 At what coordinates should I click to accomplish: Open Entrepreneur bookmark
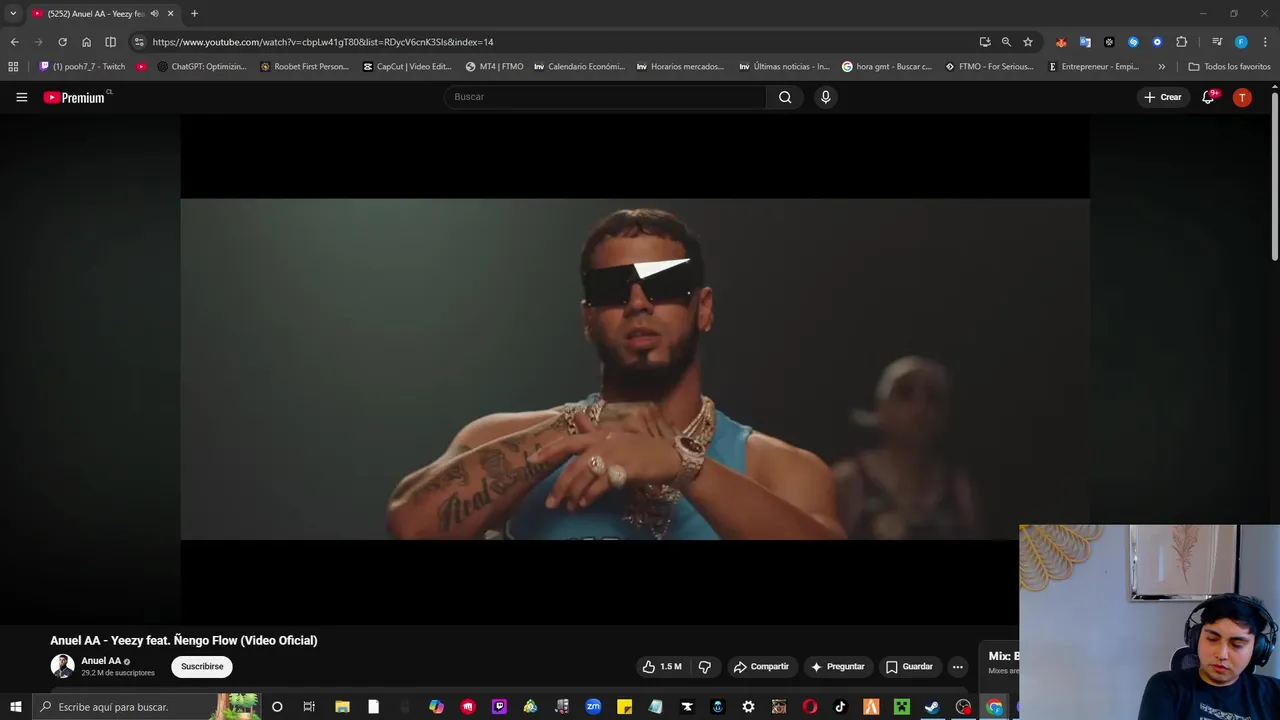click(1094, 67)
